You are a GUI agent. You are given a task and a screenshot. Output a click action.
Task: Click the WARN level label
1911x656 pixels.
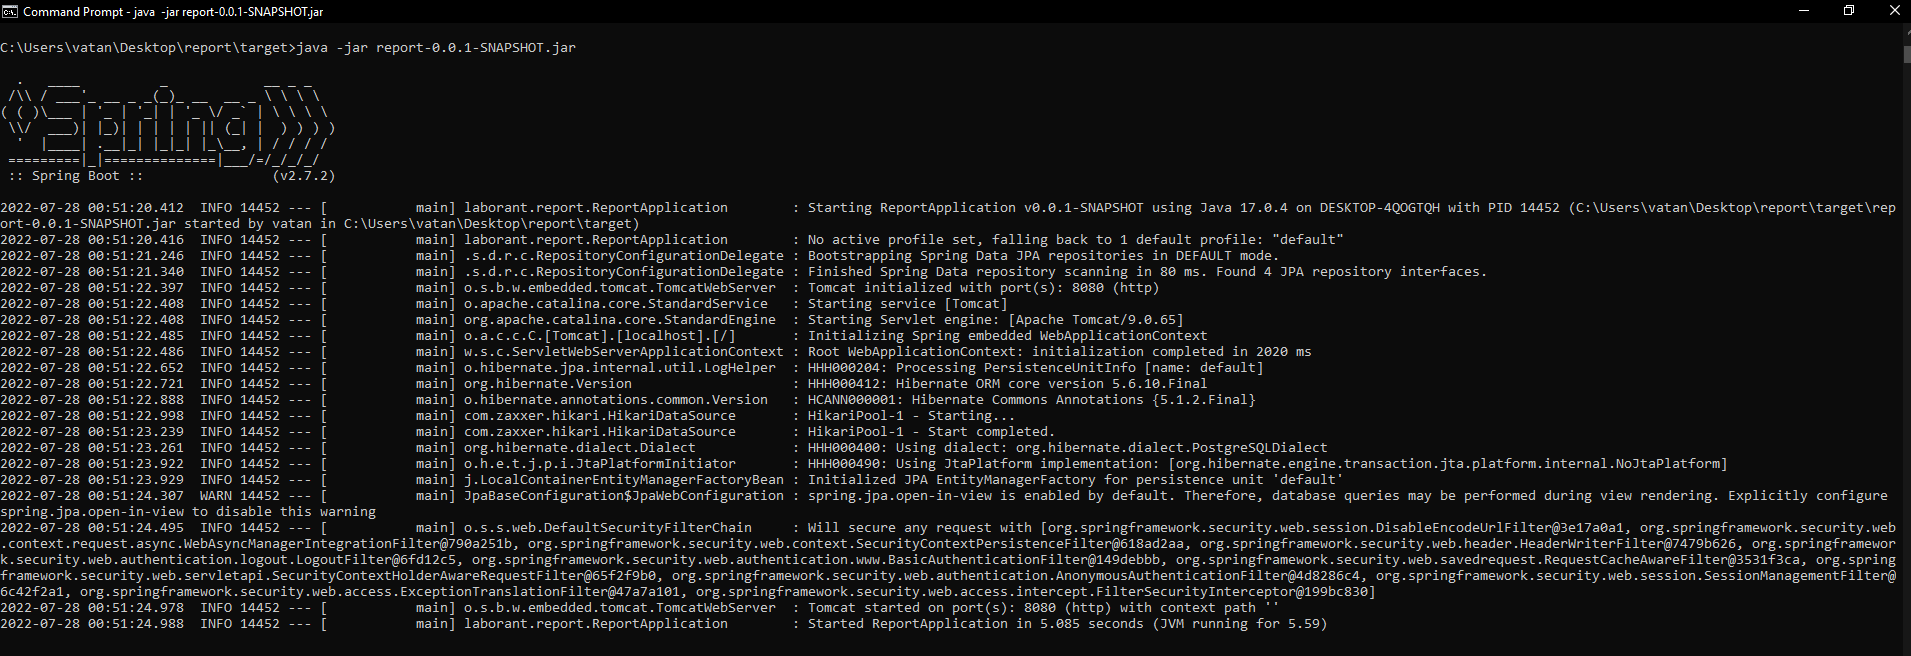[x=216, y=495]
